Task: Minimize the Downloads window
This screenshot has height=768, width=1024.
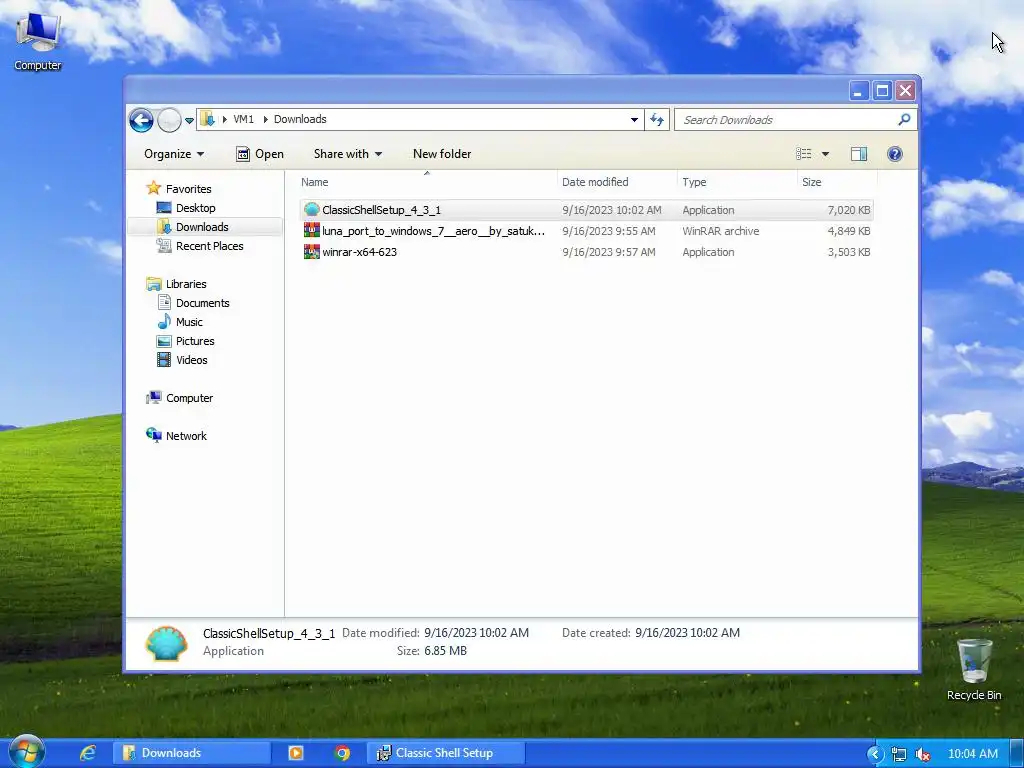Action: click(858, 91)
